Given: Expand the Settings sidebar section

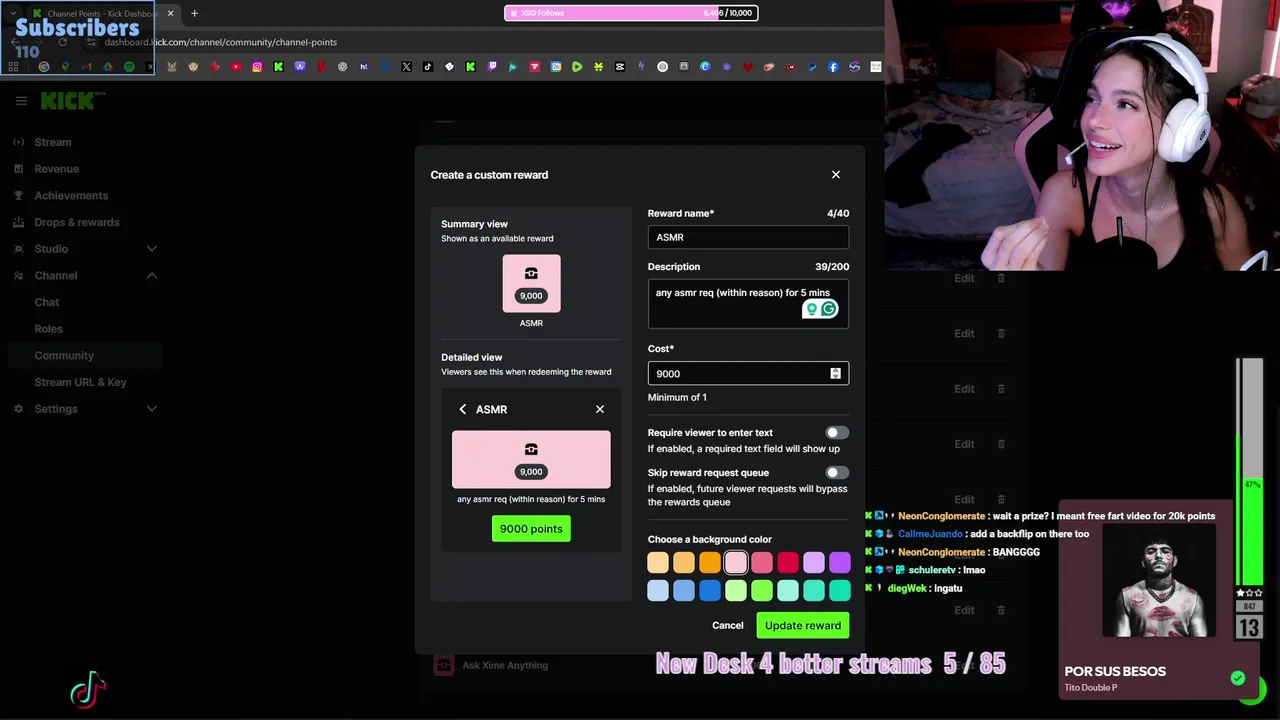Looking at the screenshot, I should coord(152,409).
